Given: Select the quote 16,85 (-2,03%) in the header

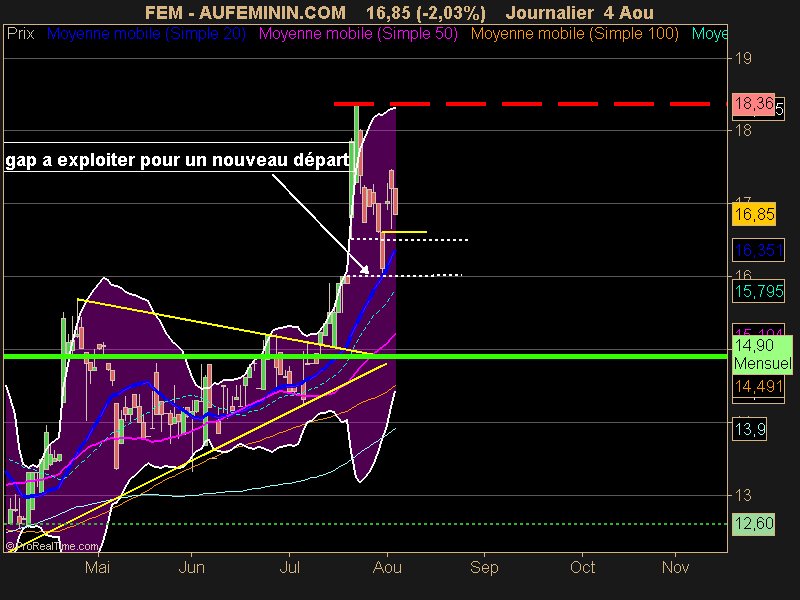Looking at the screenshot, I should click(x=426, y=12).
